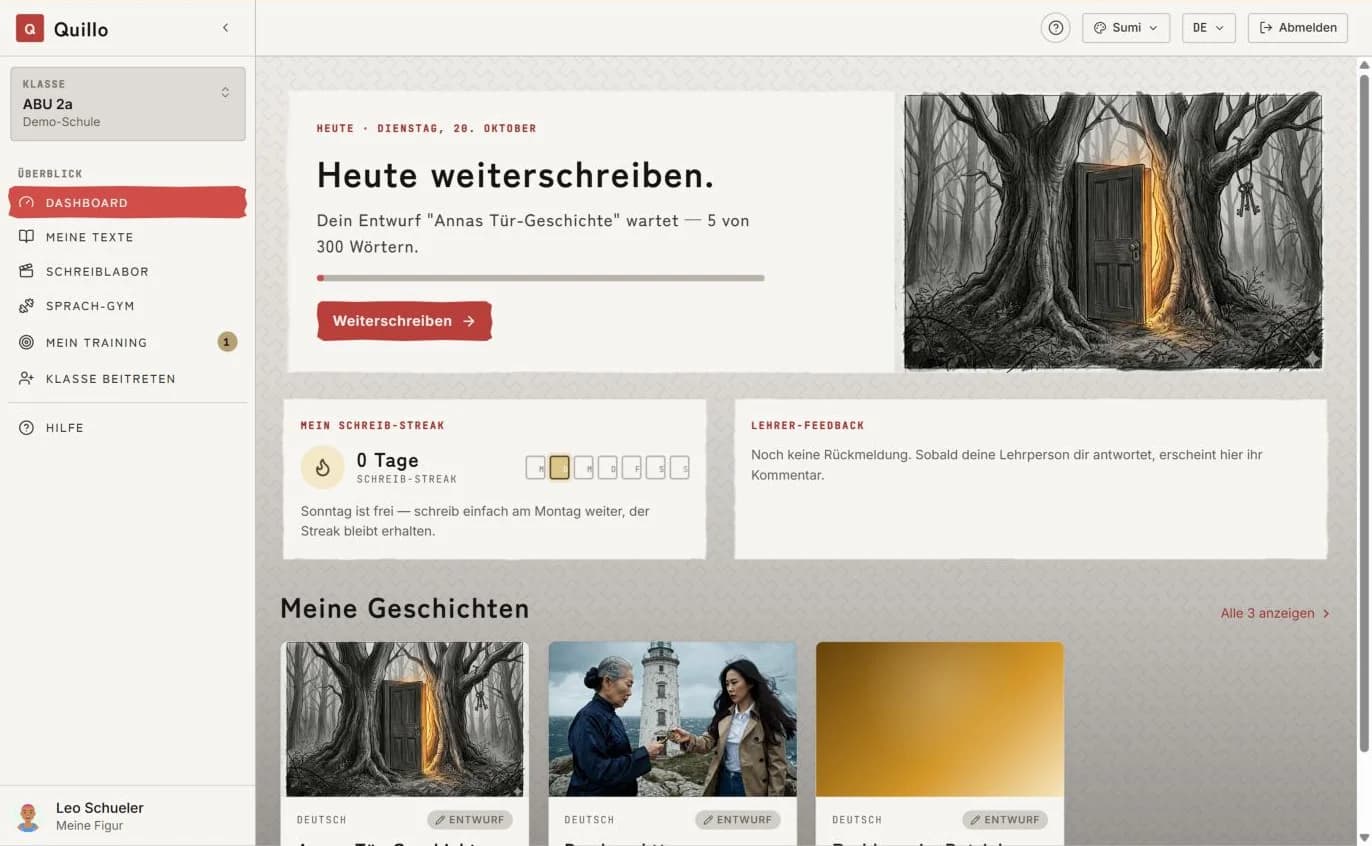Open the Alle 3 anzeigen link
Image resolution: width=1372 pixels, height=846 pixels.
(x=1275, y=614)
